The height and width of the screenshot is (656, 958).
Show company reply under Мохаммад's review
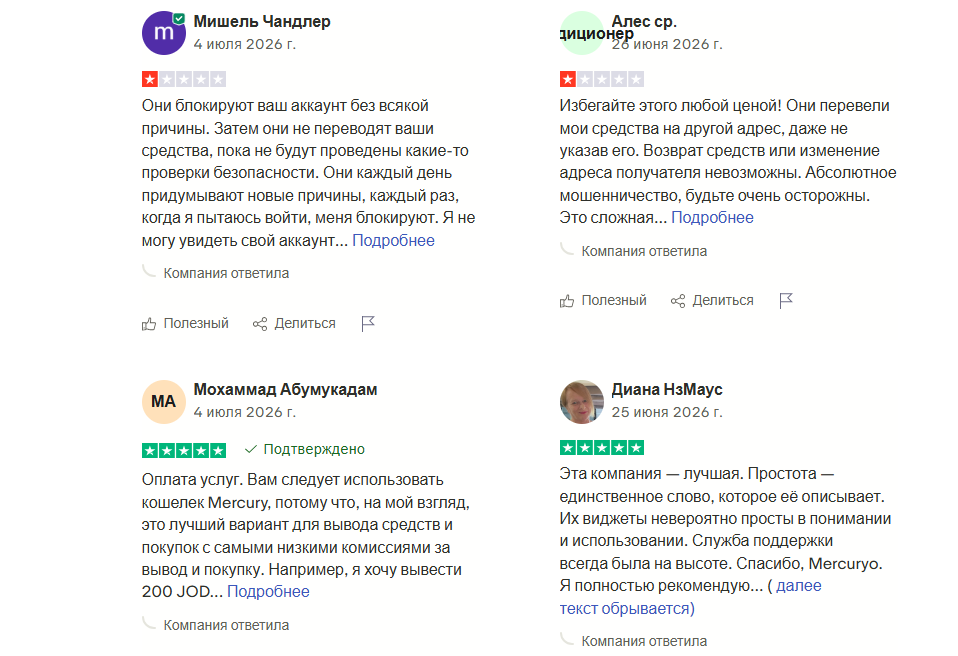[x=226, y=625]
